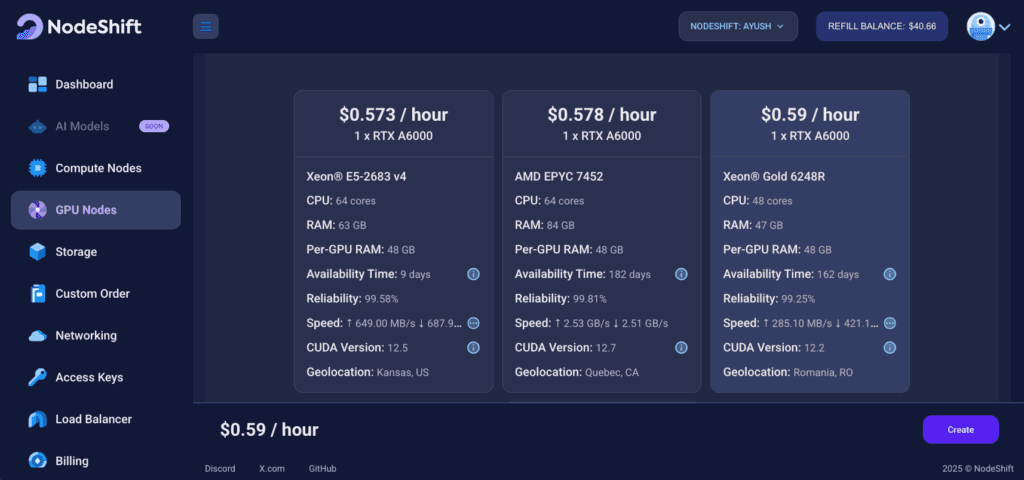Click the user avatar picture
The image size is (1024, 480).
click(980, 26)
